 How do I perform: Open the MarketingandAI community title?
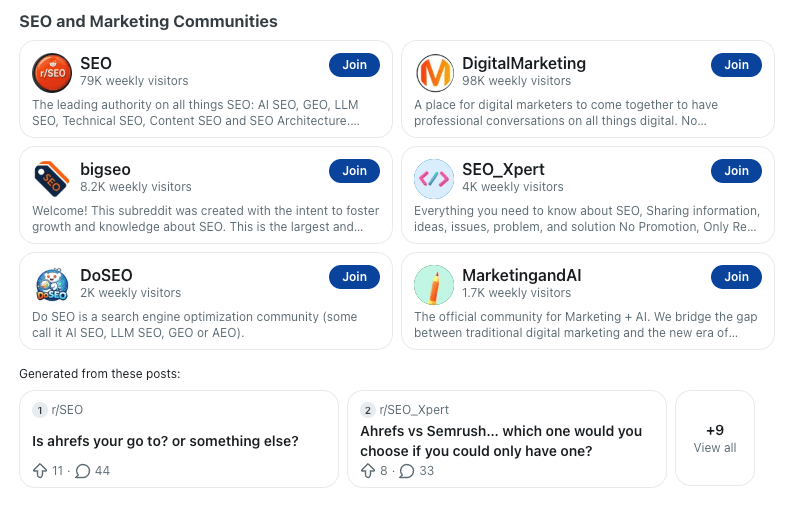click(x=522, y=275)
